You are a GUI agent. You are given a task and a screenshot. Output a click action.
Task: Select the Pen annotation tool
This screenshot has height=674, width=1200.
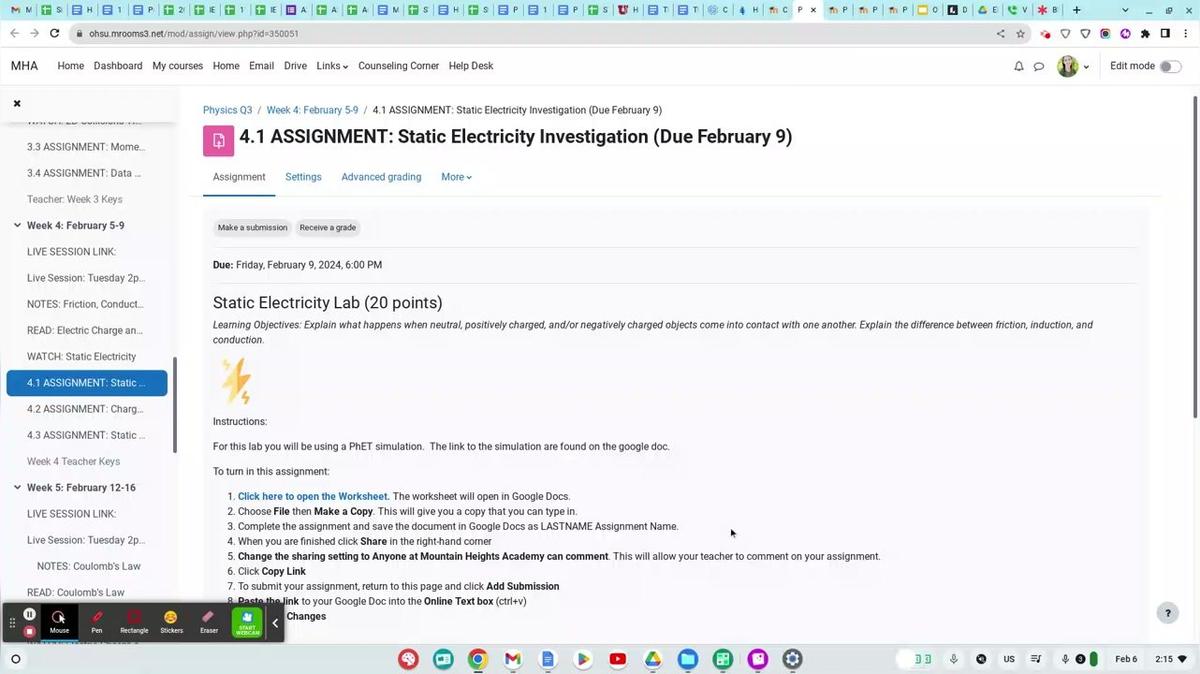coord(97,621)
